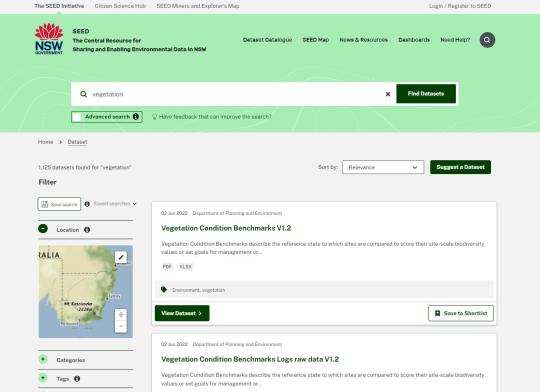The height and width of the screenshot is (392, 540).
Task: Click the NSW Government logo
Action: pyautogui.click(x=49, y=39)
